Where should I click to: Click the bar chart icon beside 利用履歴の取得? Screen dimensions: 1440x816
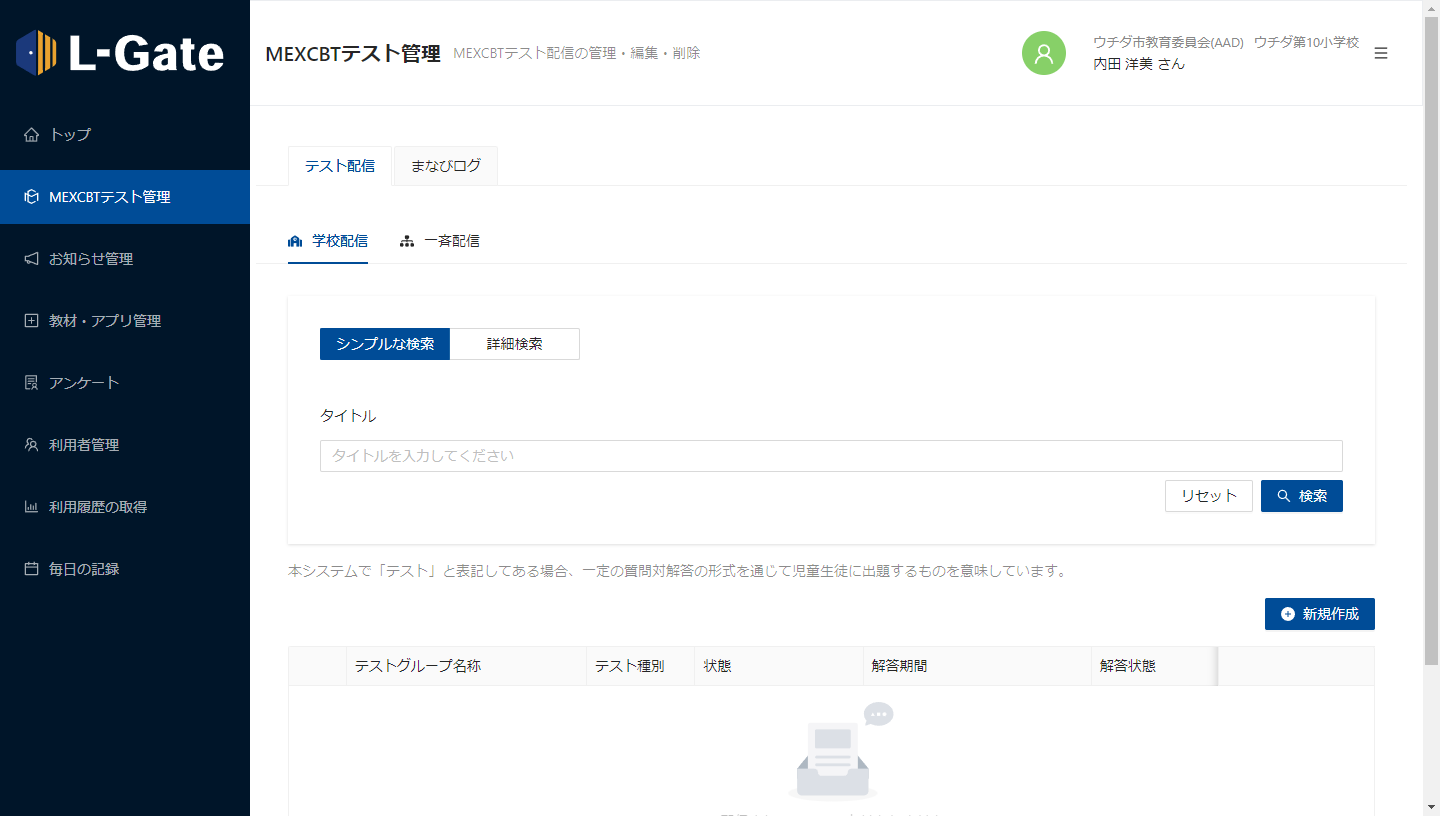coord(31,507)
